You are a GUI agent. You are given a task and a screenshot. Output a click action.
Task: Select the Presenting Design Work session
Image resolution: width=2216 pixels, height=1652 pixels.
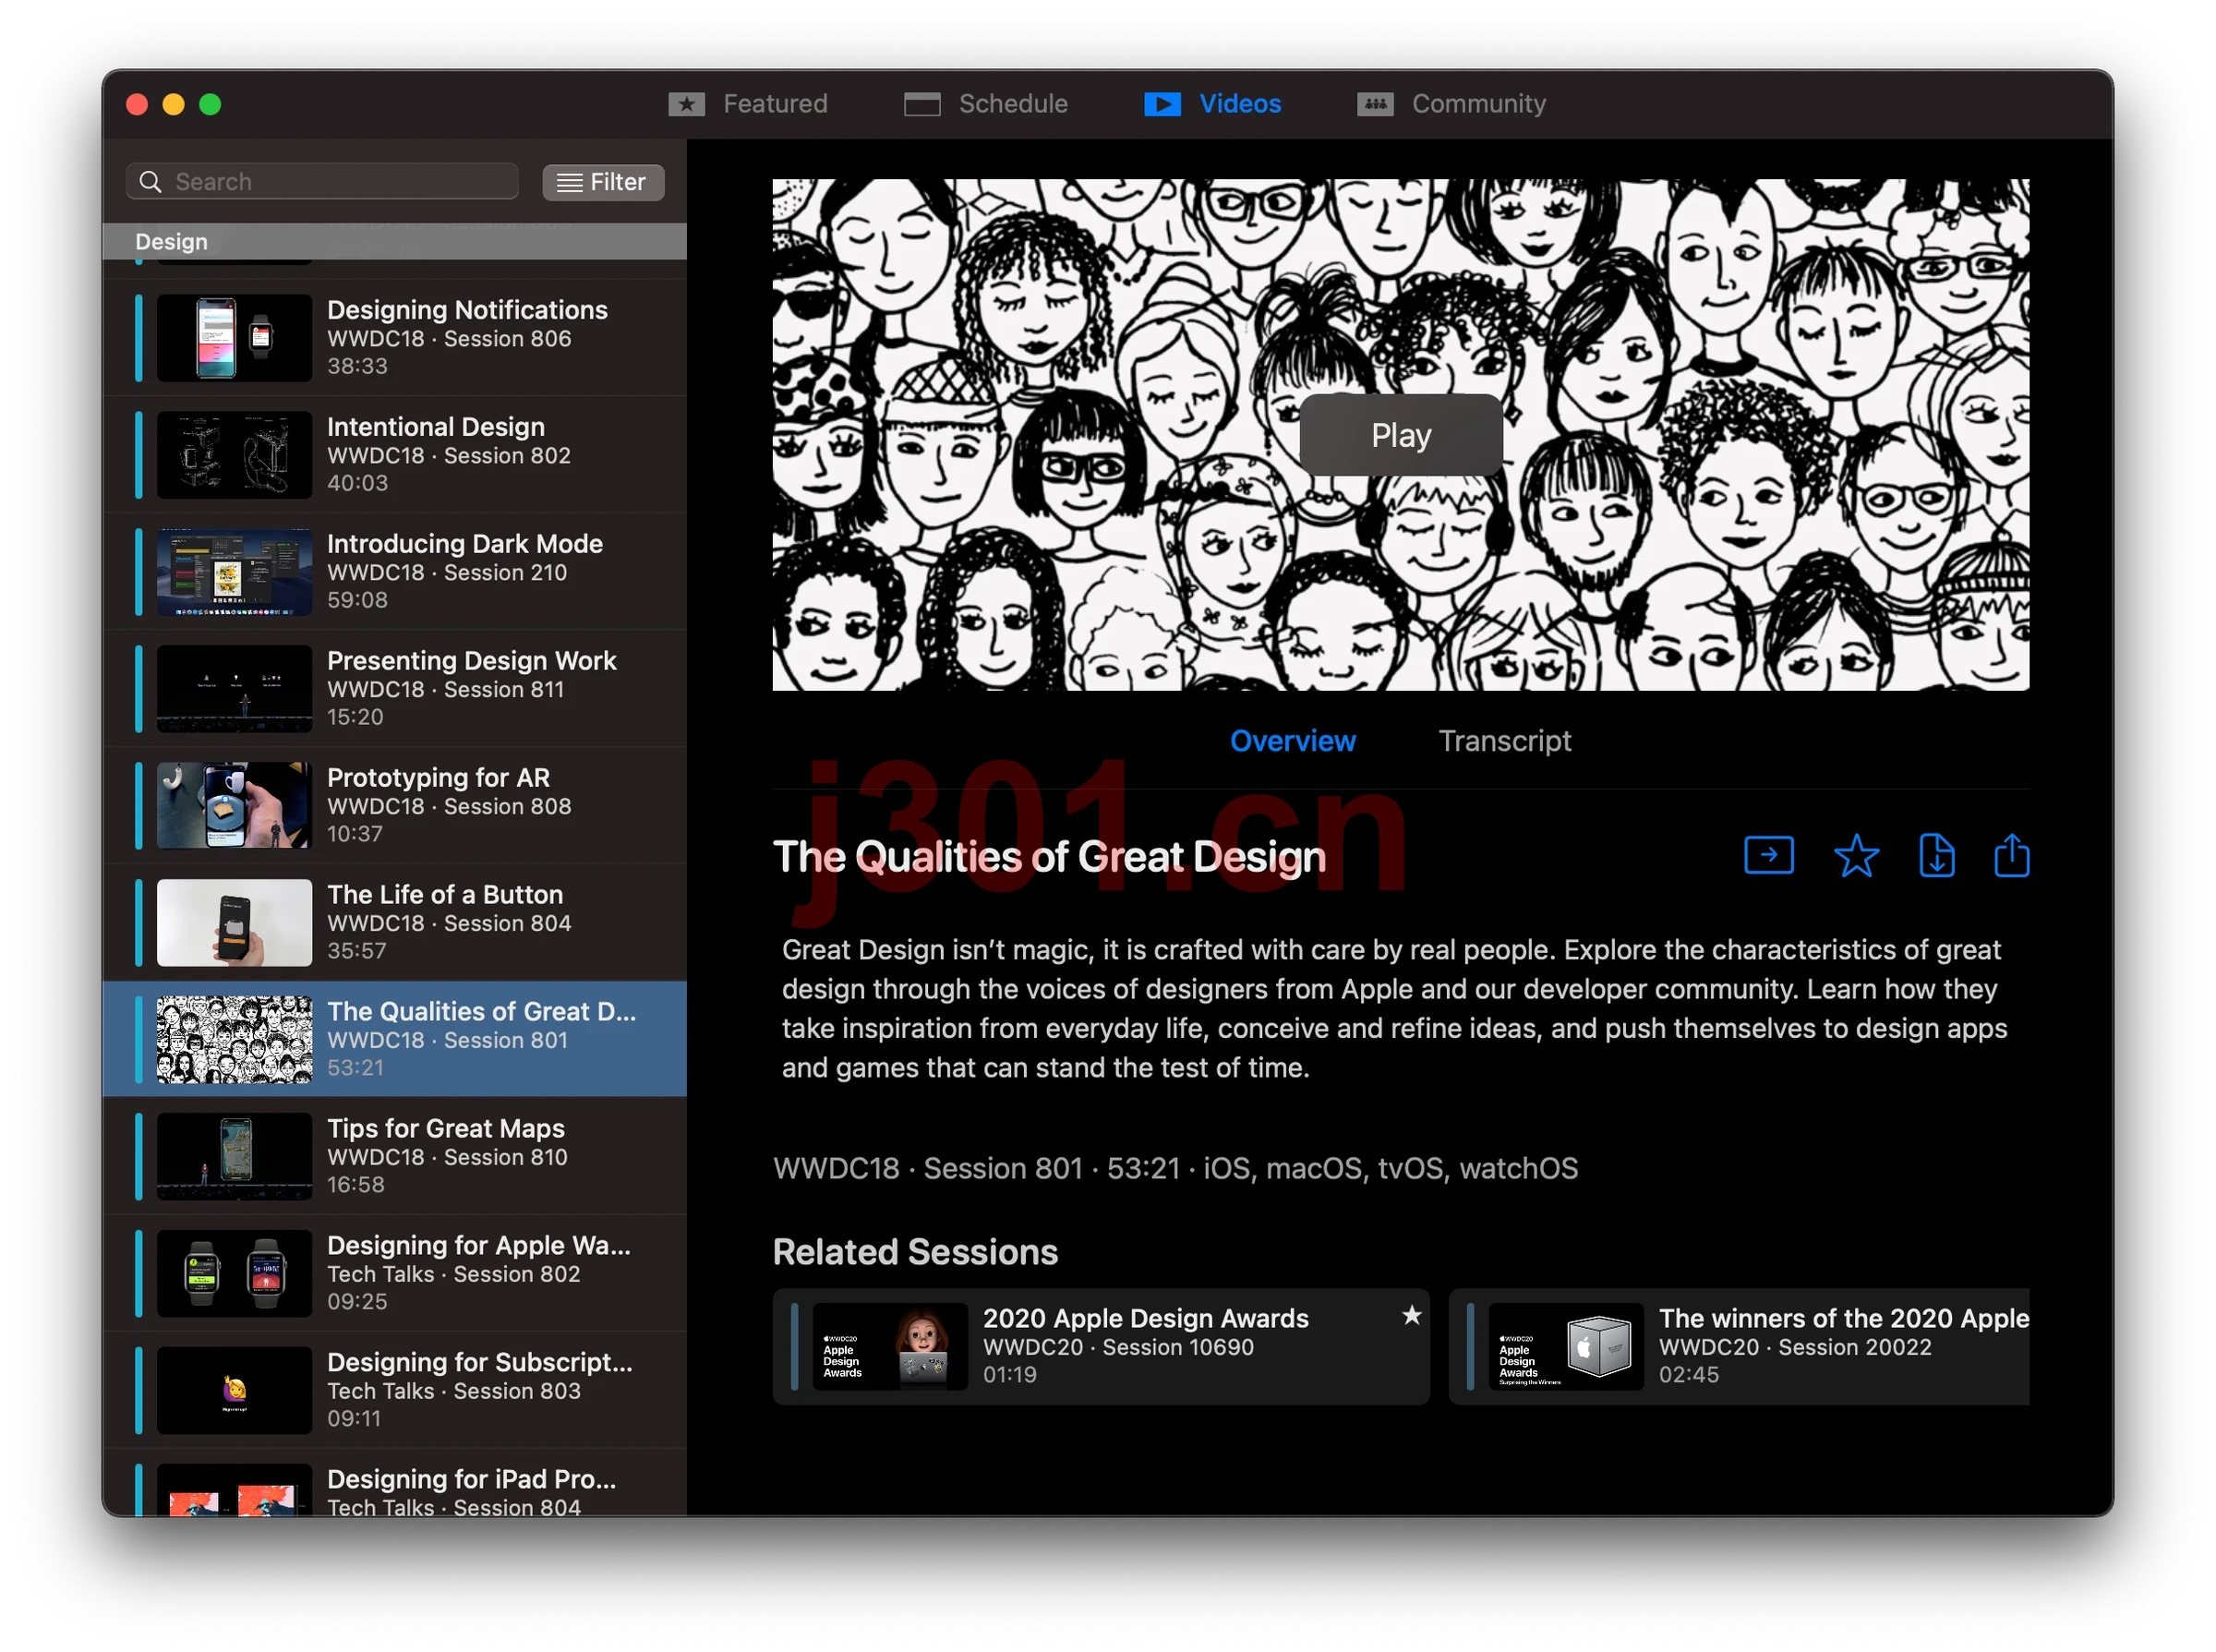394,689
